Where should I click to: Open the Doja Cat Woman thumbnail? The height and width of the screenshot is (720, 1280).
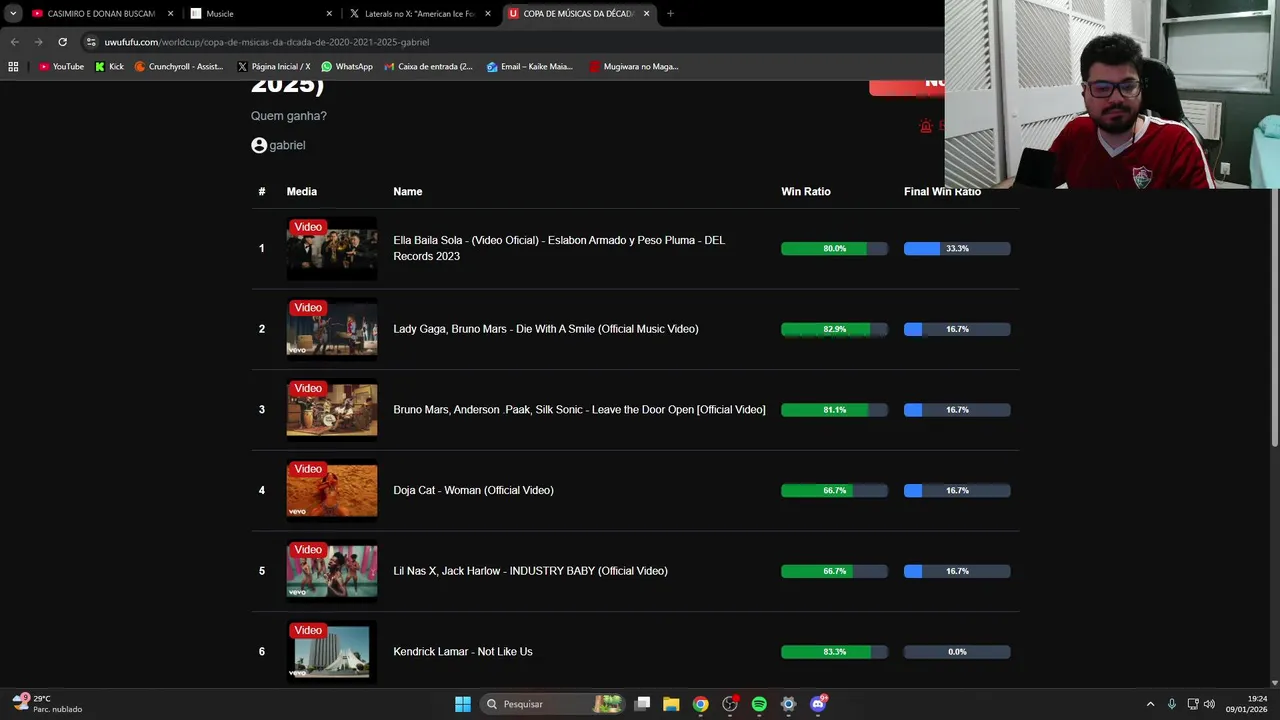[332, 490]
